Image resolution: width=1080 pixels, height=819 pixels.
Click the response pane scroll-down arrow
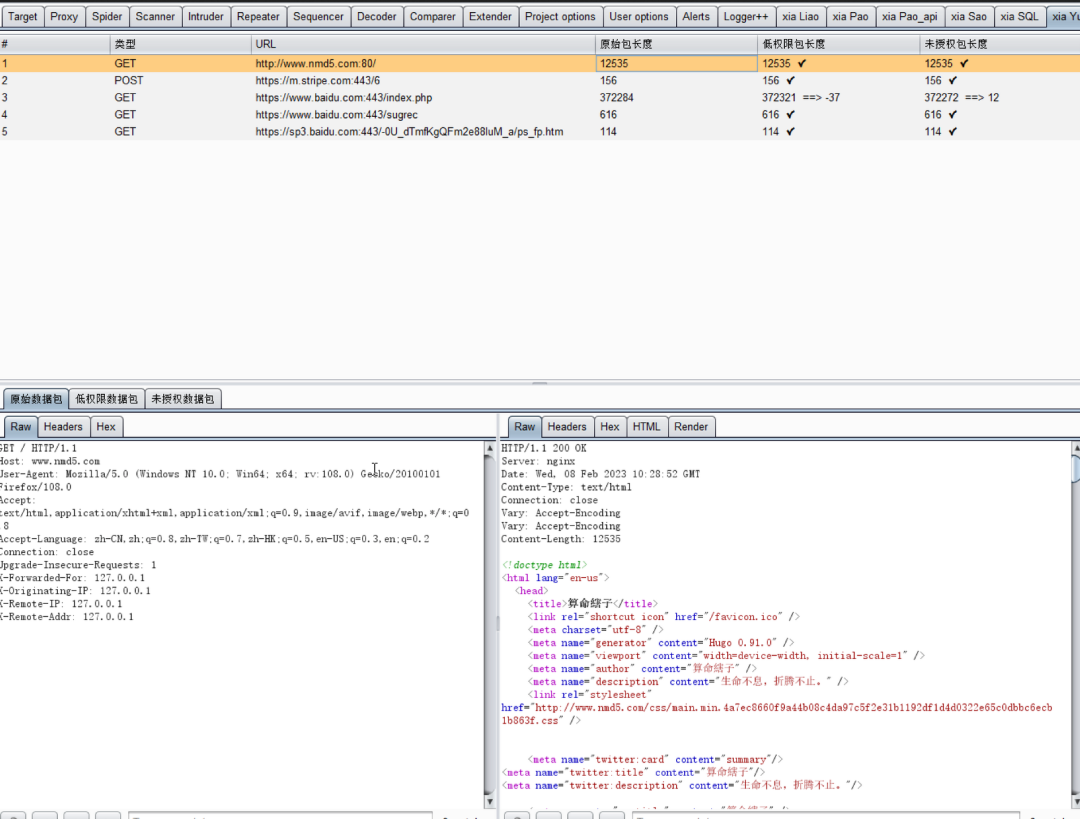[1076, 801]
